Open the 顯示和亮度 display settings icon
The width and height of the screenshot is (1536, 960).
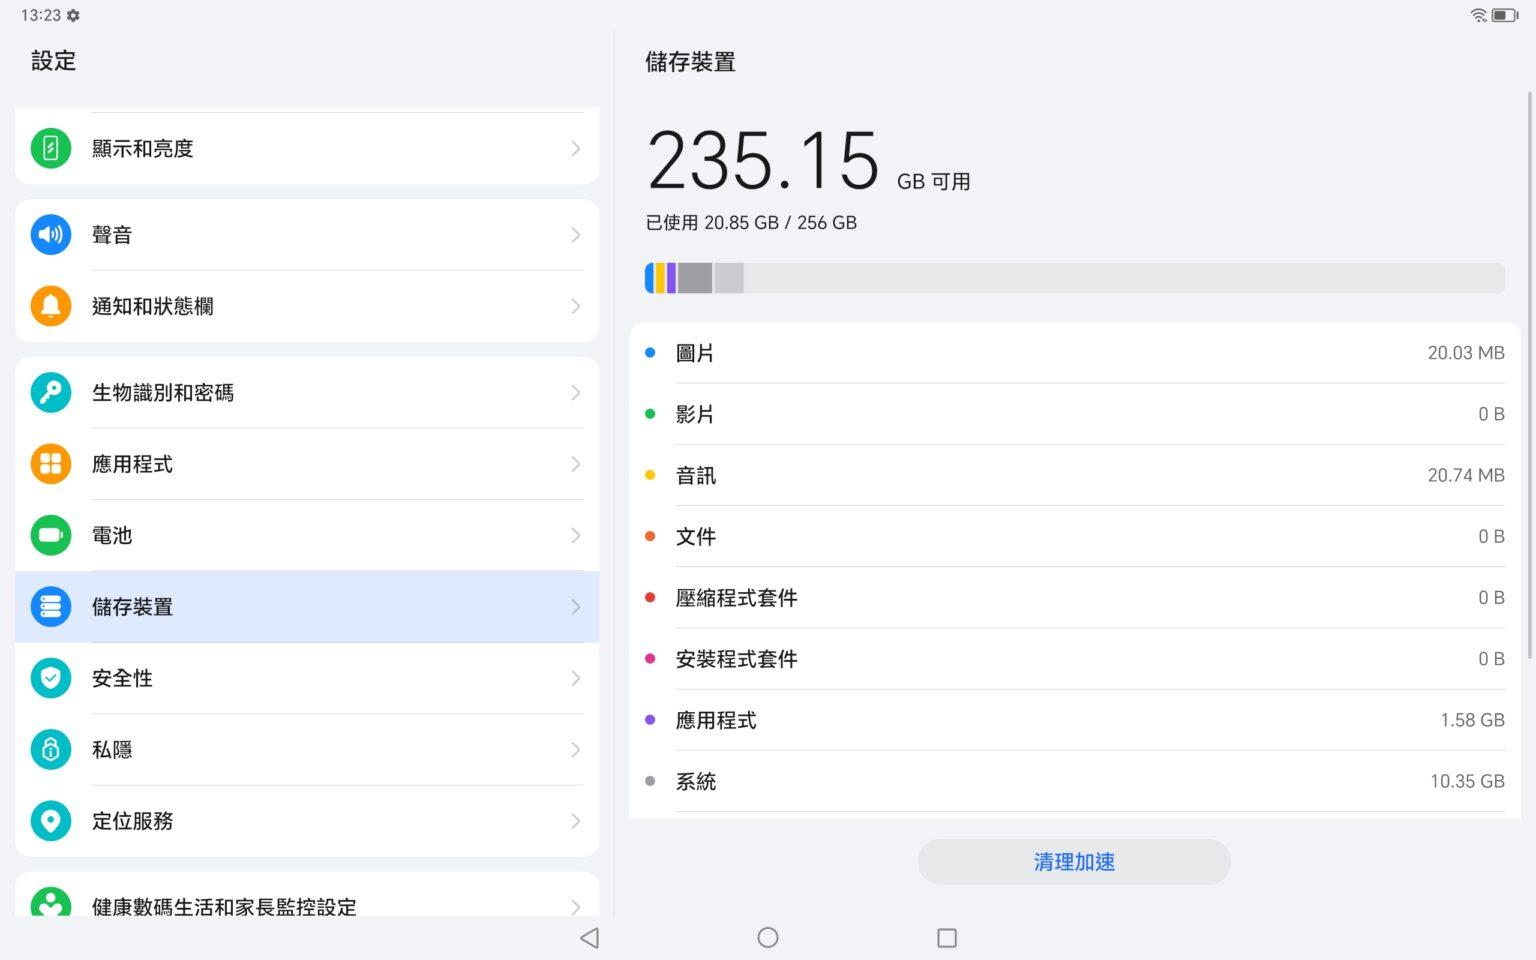51,148
